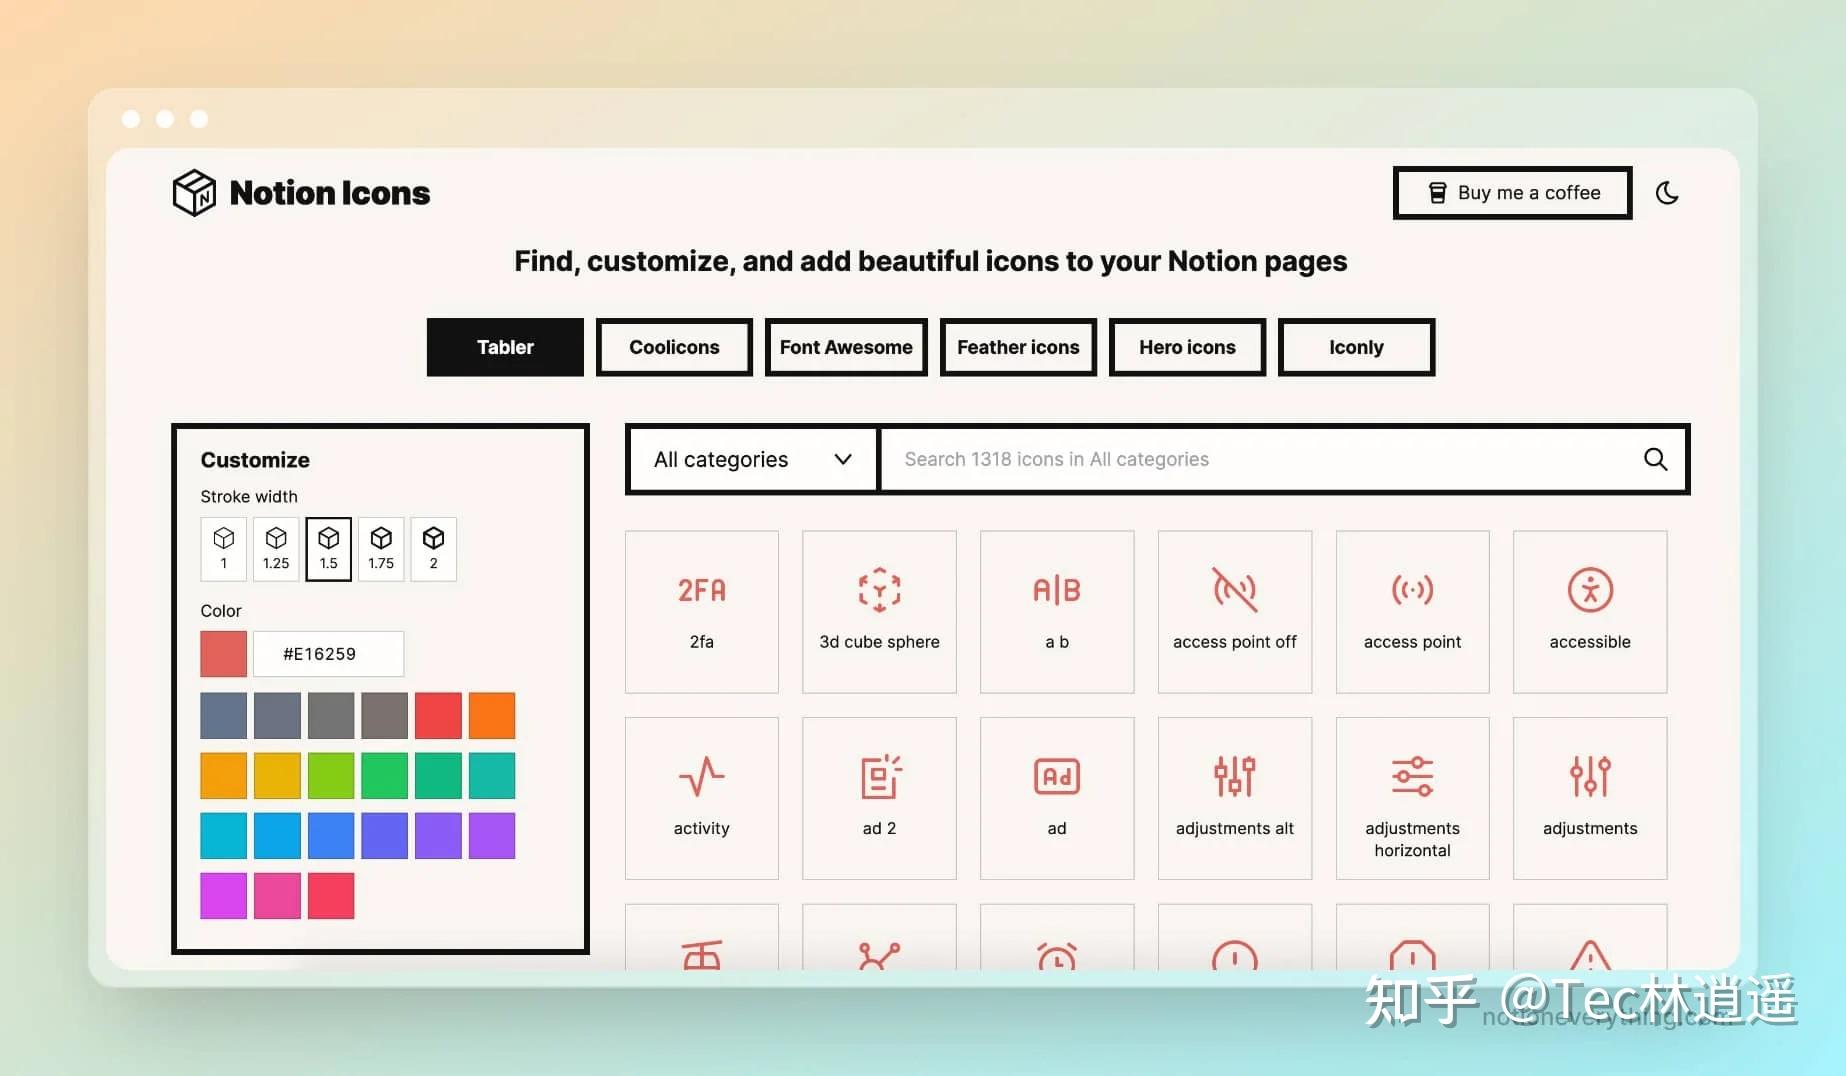Select stroke width 1.75 option

click(380, 548)
